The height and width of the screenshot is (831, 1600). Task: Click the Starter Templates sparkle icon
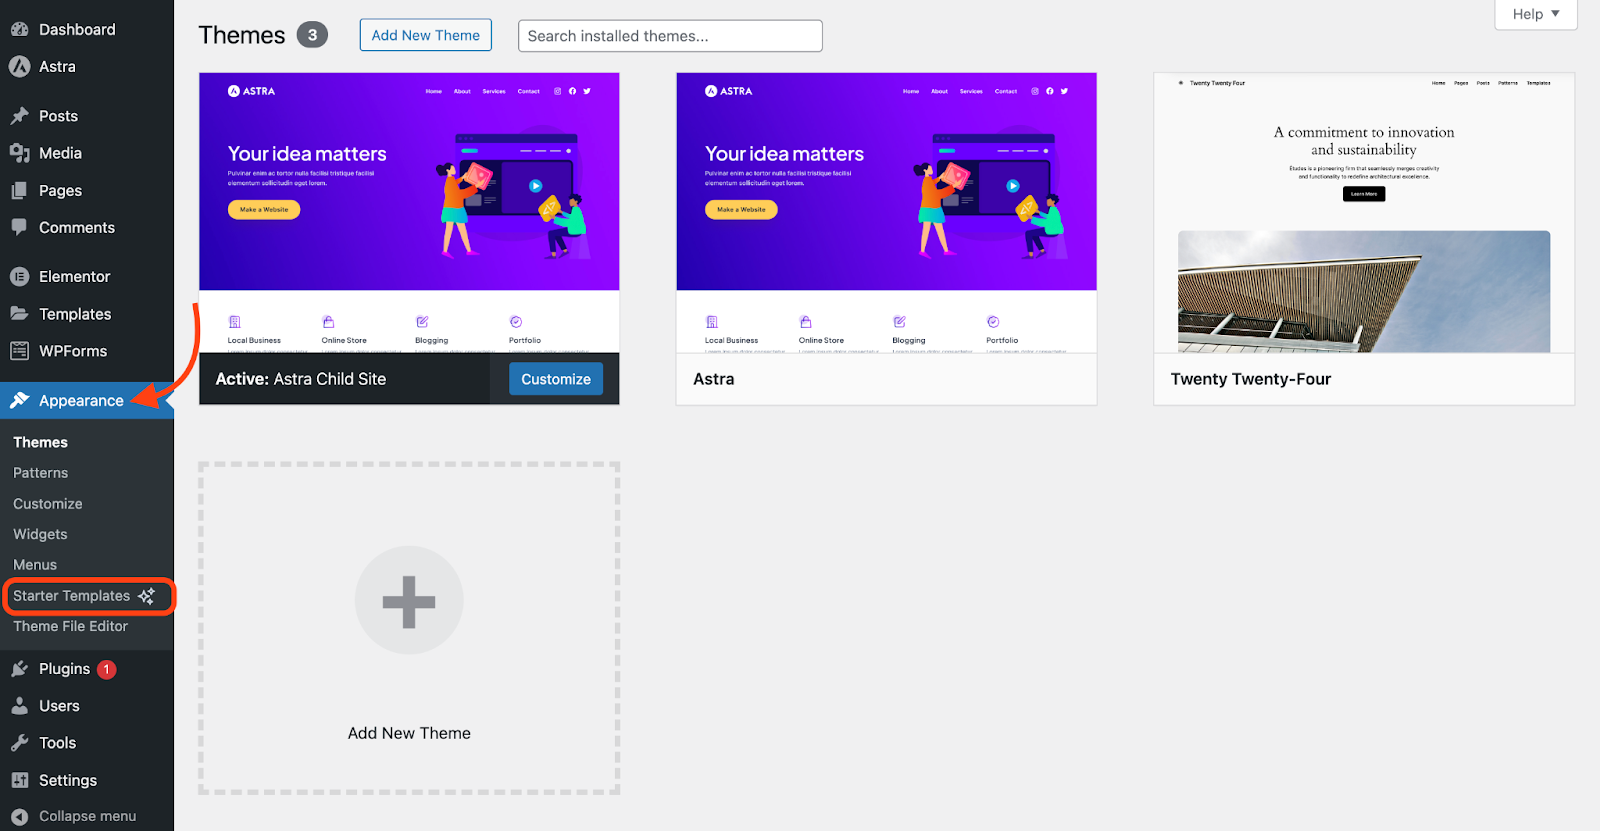[x=146, y=596]
